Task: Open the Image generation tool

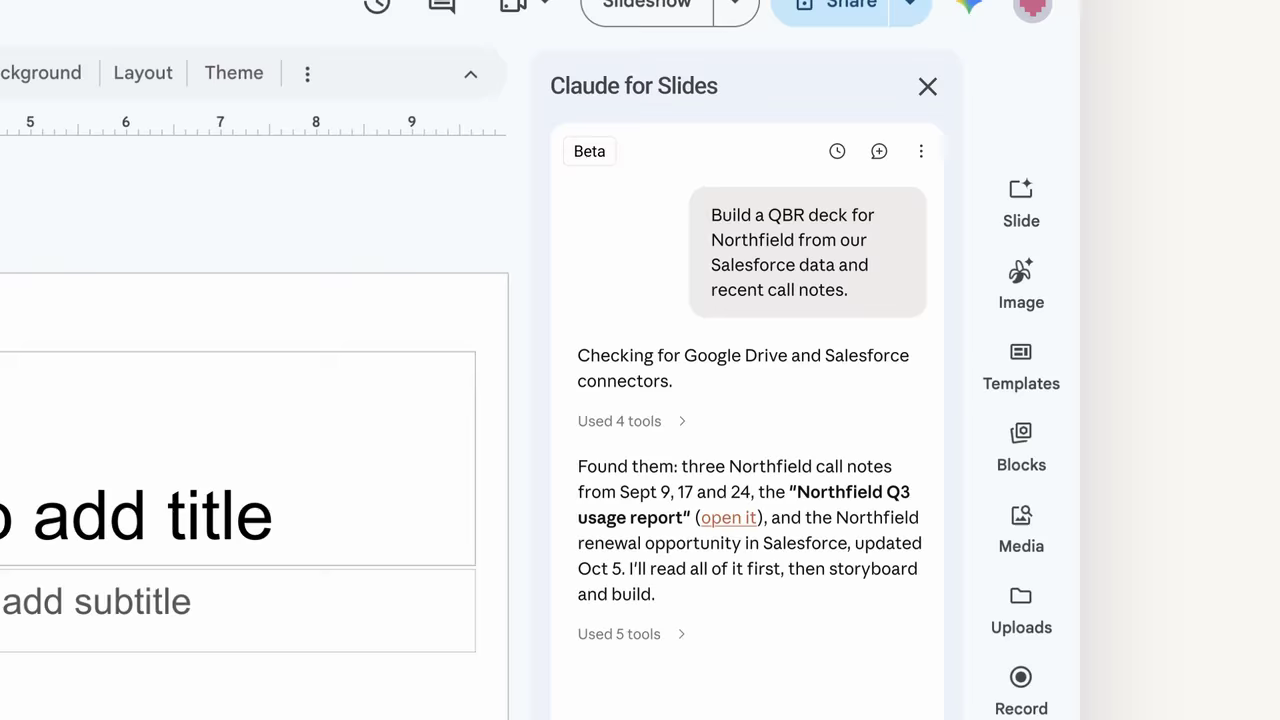Action: (x=1021, y=285)
